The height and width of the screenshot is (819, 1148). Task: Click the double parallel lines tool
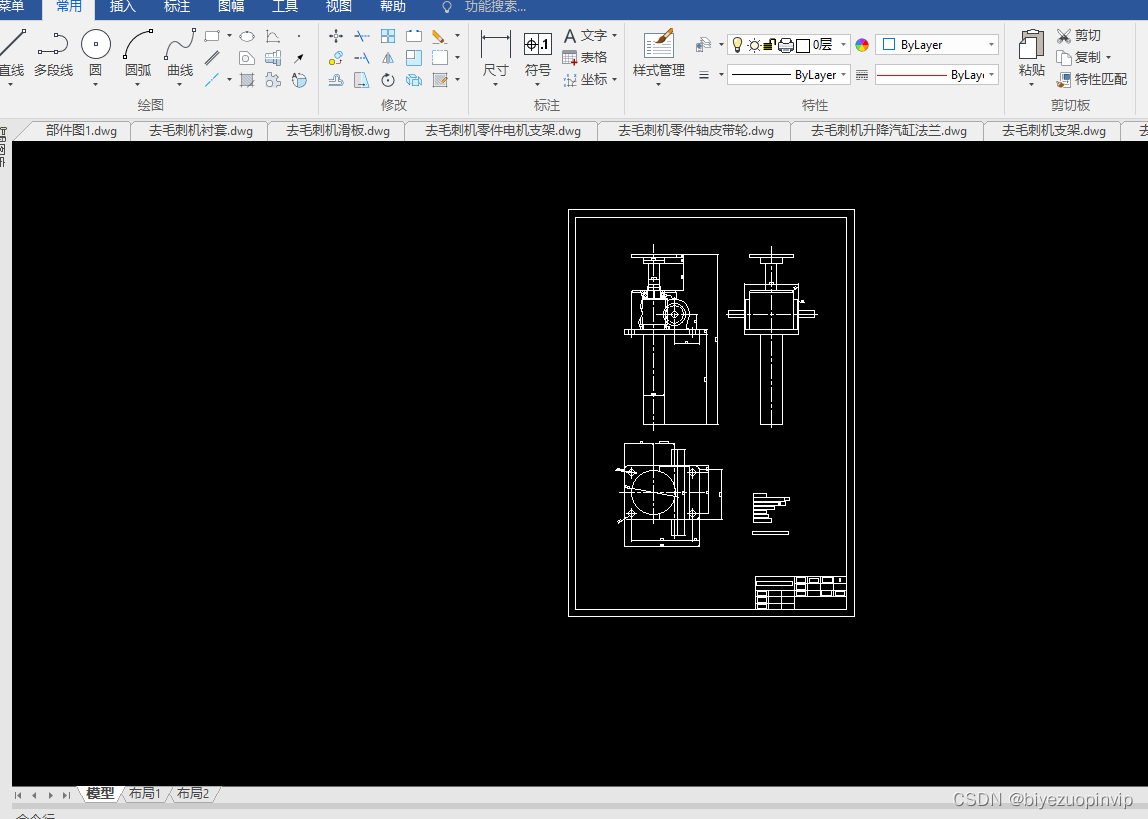[x=212, y=58]
